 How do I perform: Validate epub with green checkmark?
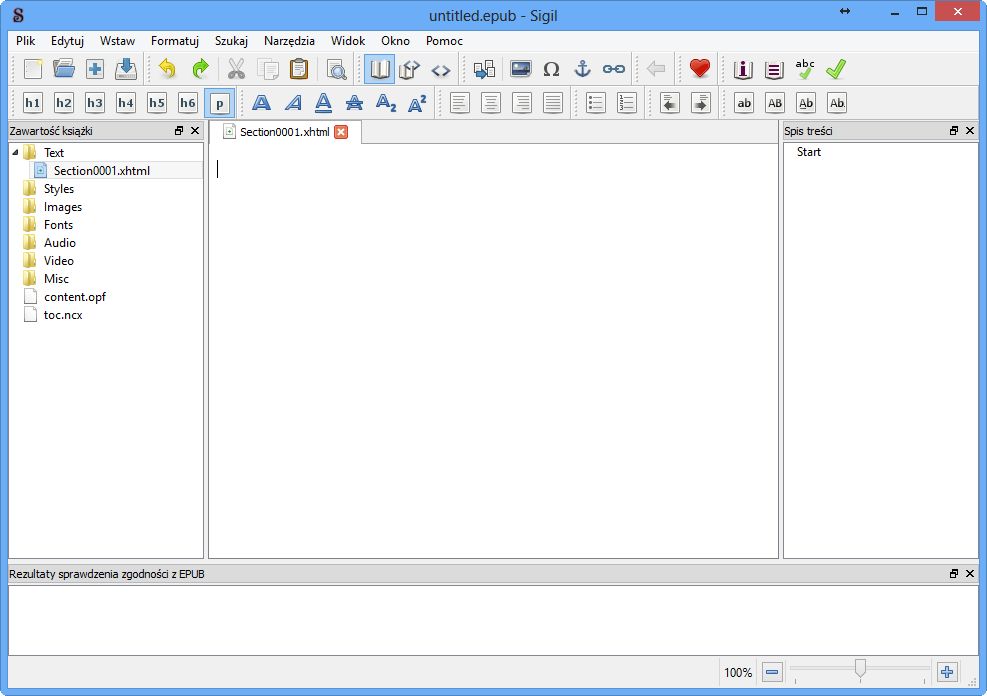tap(836, 69)
